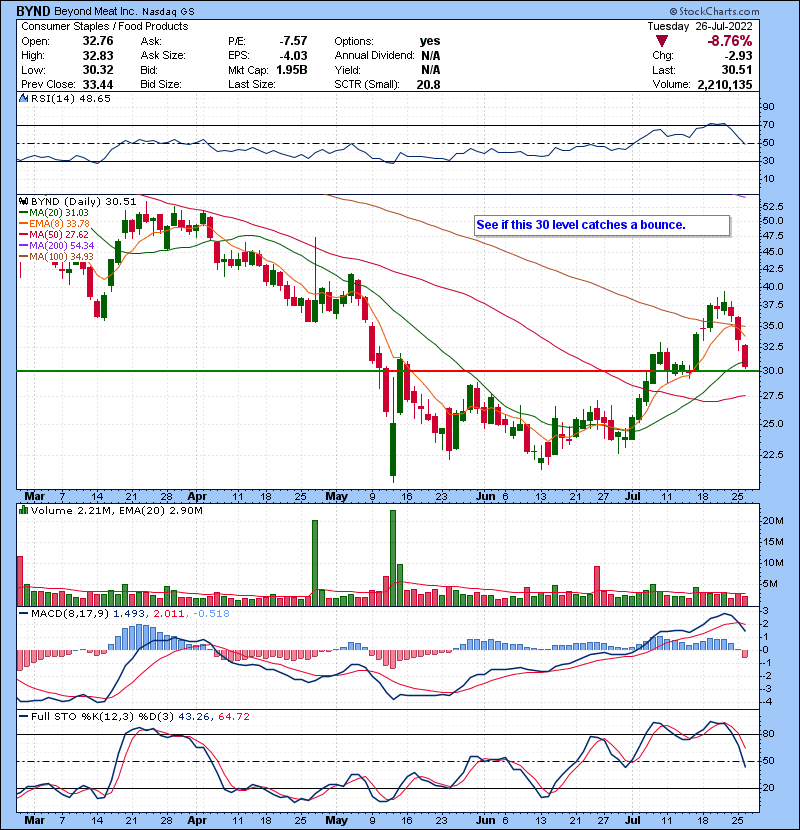The width and height of the screenshot is (800, 830).
Task: Click the candlestick icon before BYND (Daily)
Action: (23, 202)
